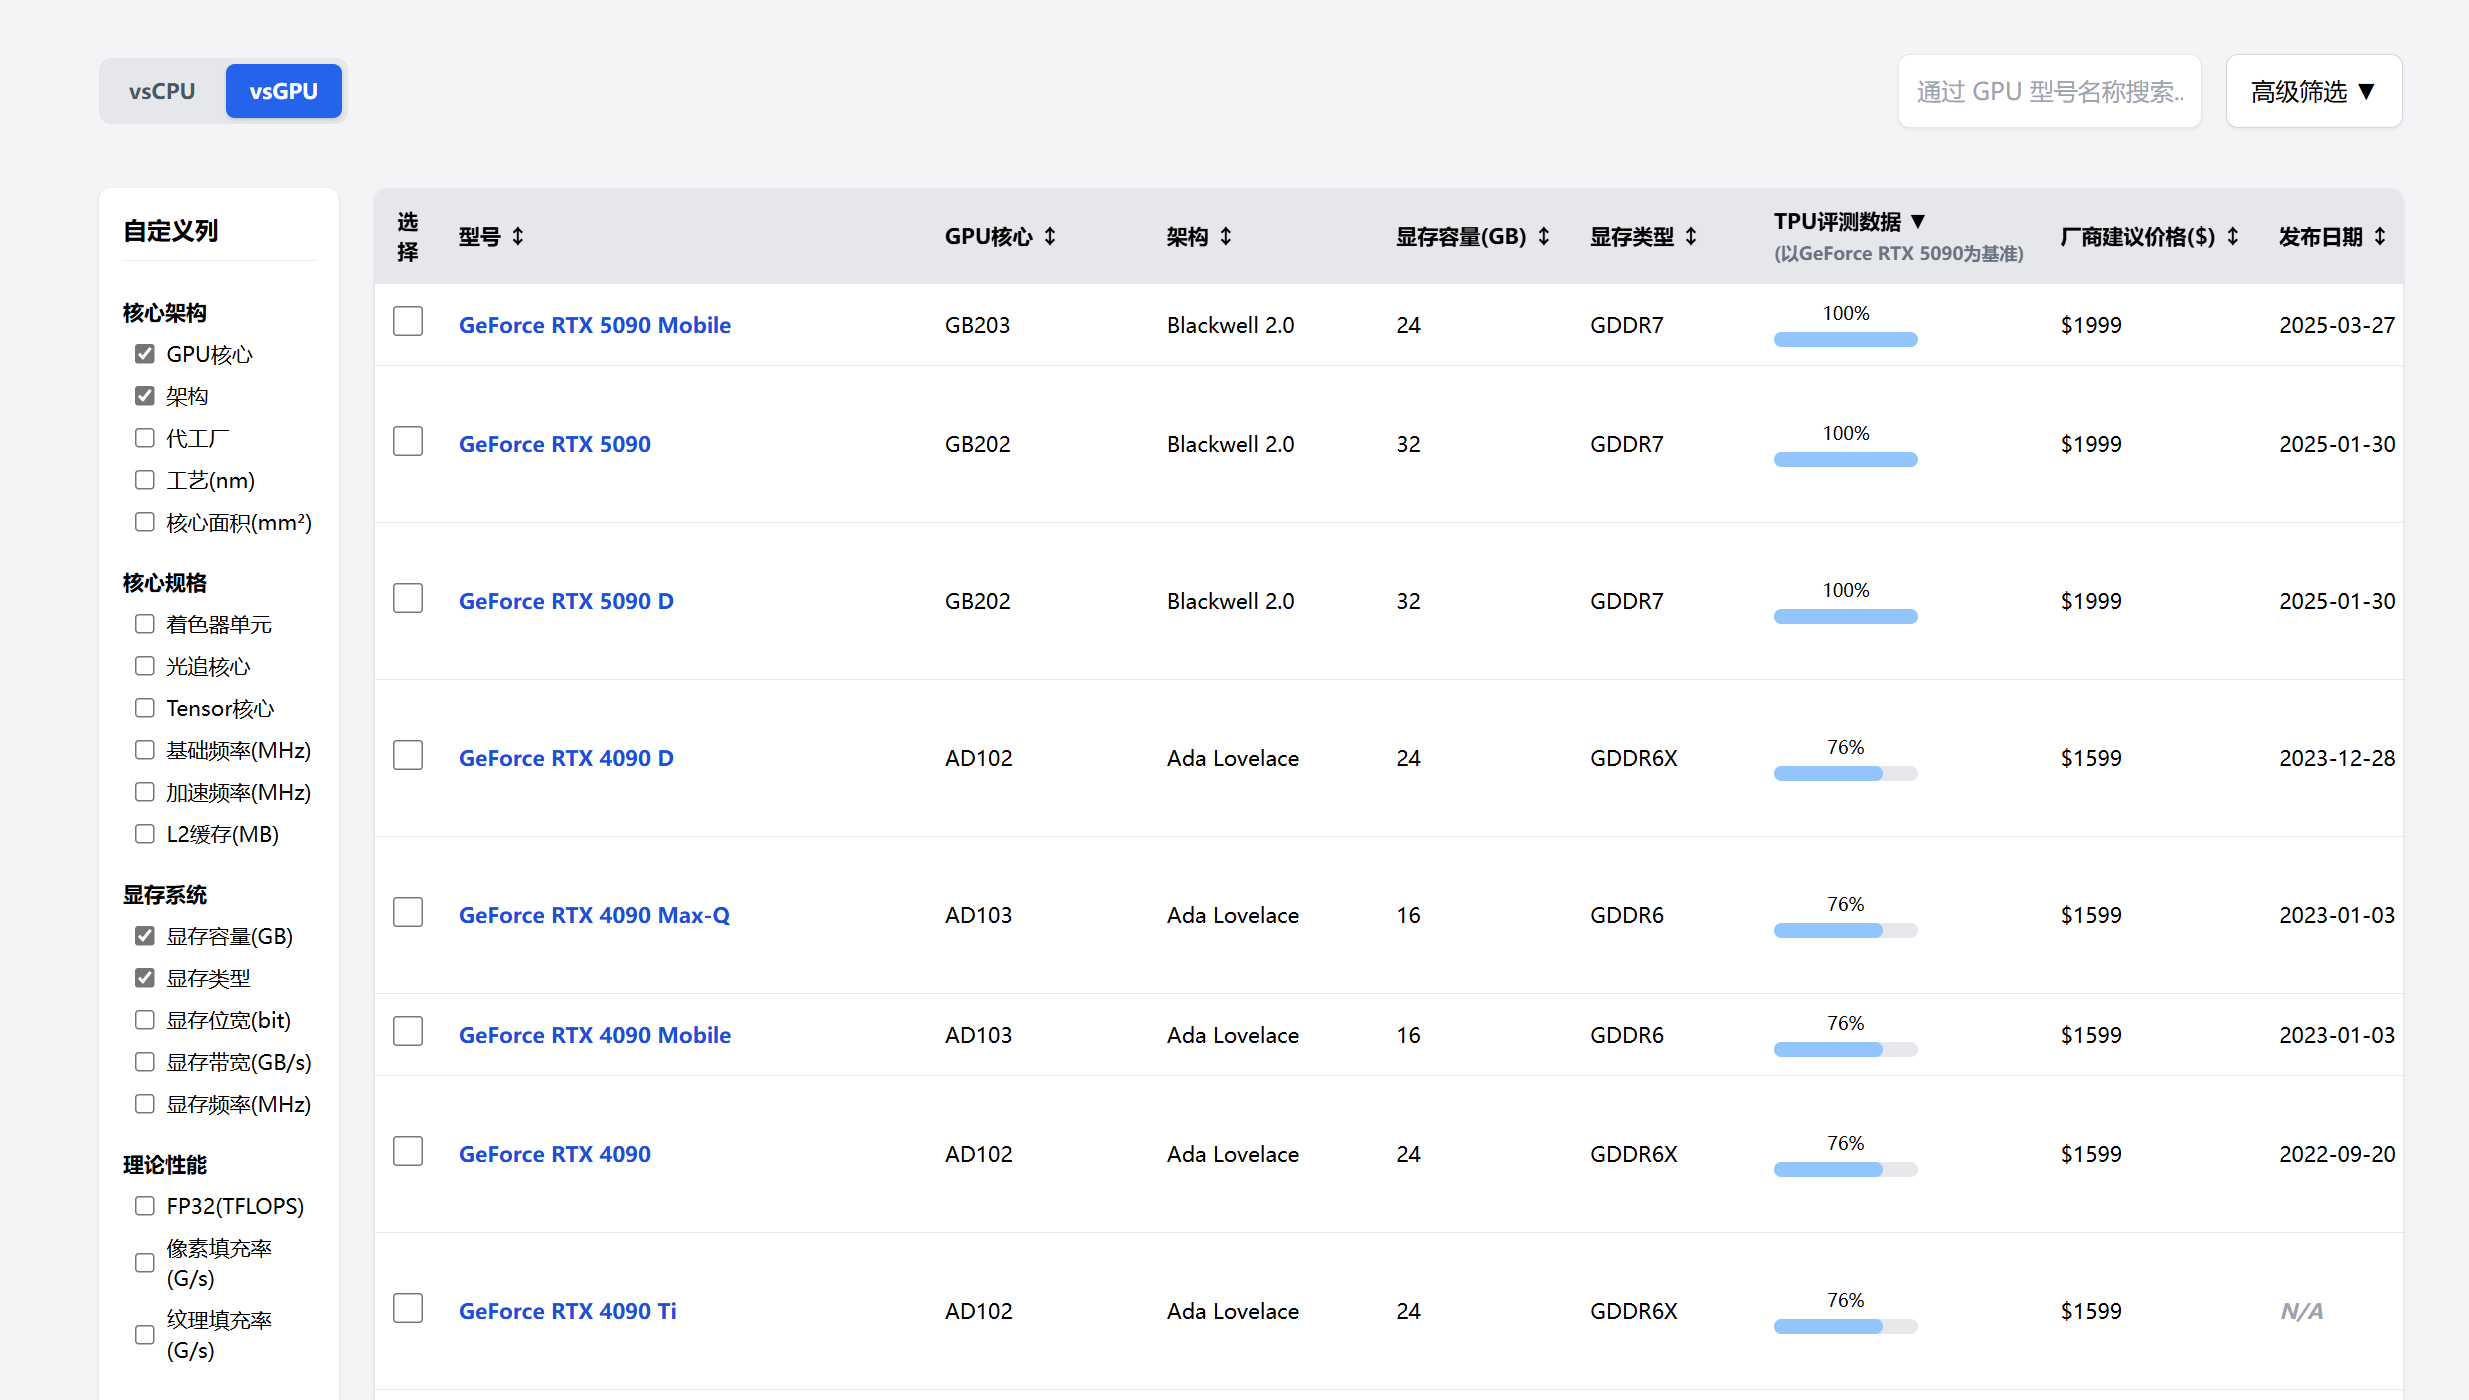Image resolution: width=2469 pixels, height=1400 pixels.
Task: Sort by 型号 column arrow icon
Action: [518, 237]
